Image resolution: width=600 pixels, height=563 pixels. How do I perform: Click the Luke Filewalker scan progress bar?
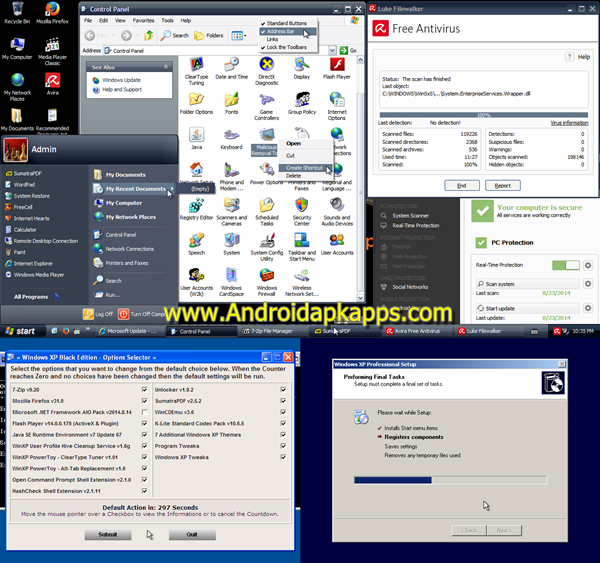tap(484, 115)
